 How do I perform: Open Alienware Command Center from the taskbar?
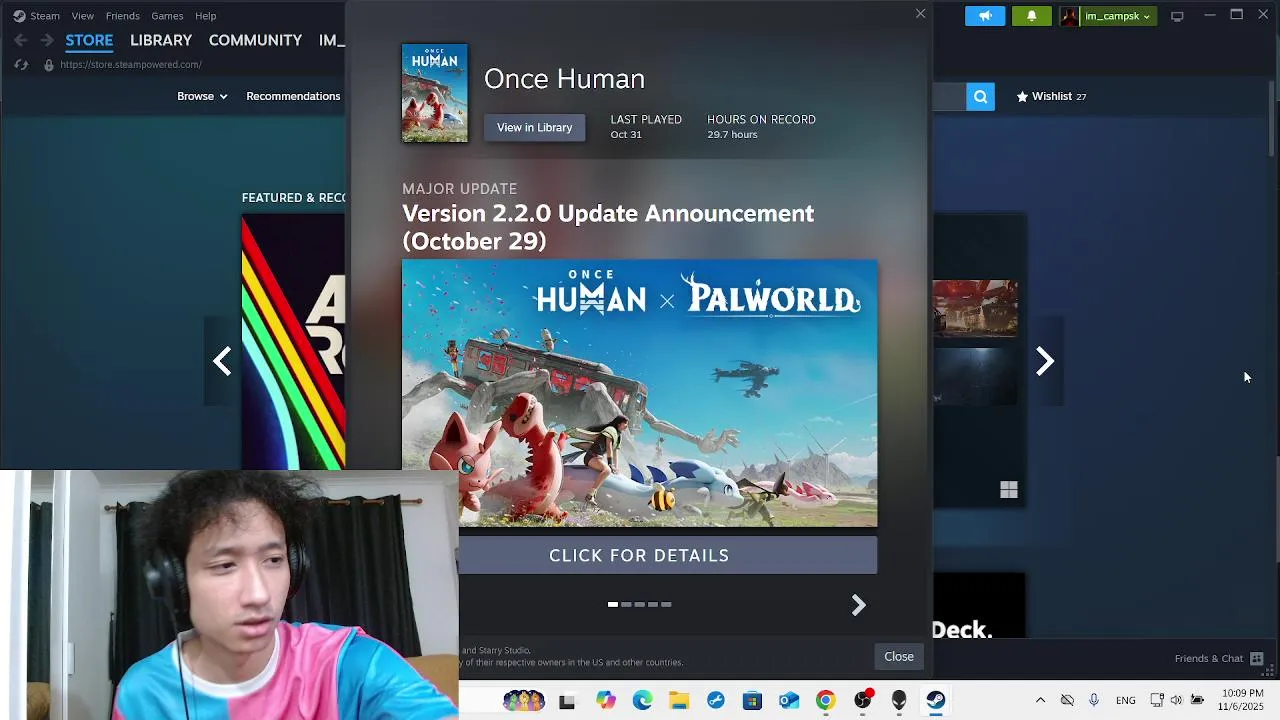click(x=899, y=700)
